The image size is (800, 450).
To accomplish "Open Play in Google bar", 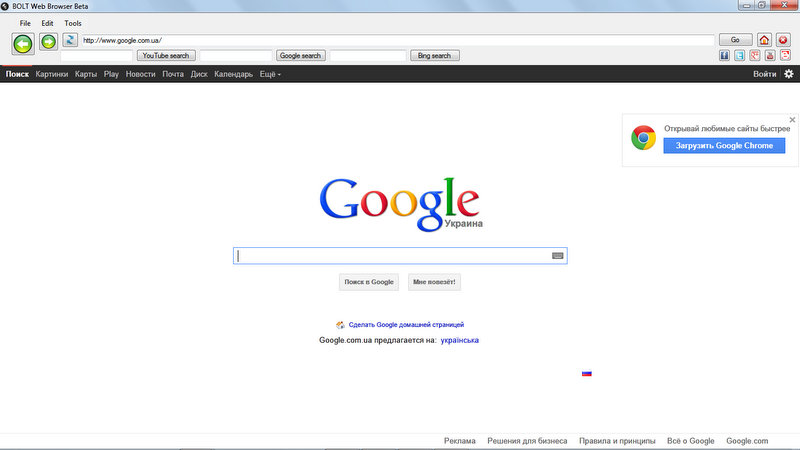I will point(111,74).
